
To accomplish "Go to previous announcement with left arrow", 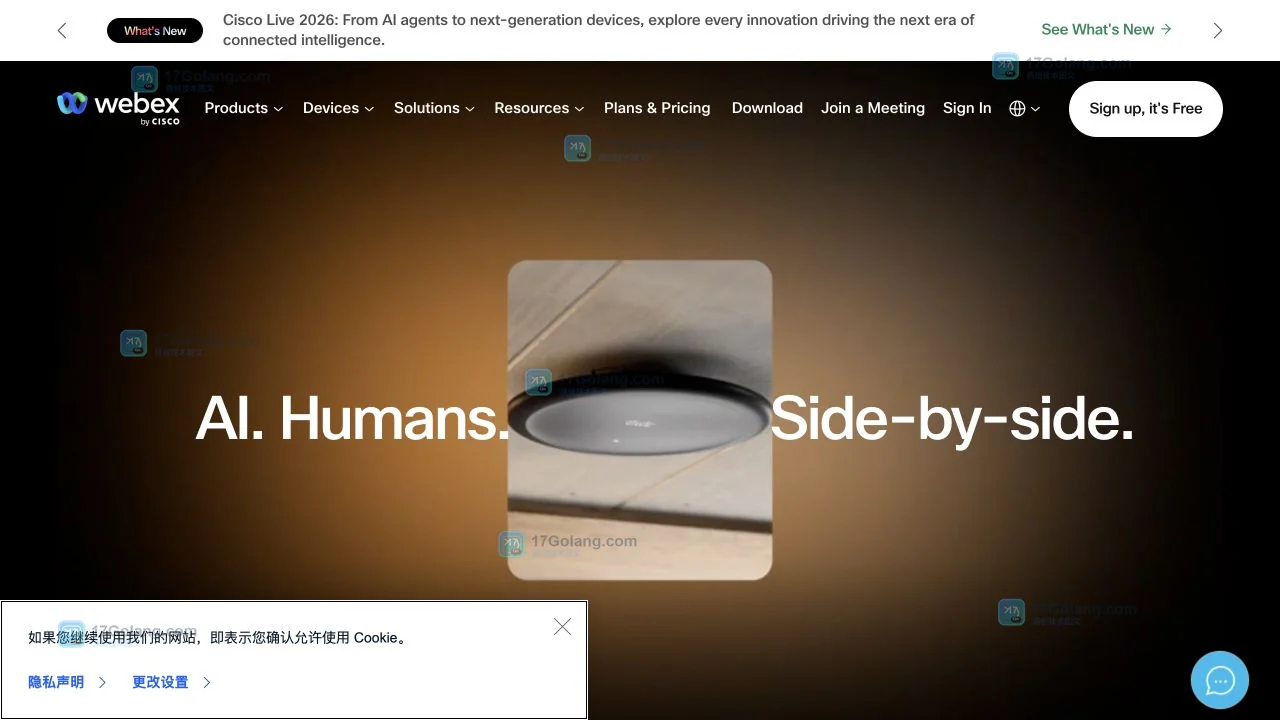I will pyautogui.click(x=62, y=30).
